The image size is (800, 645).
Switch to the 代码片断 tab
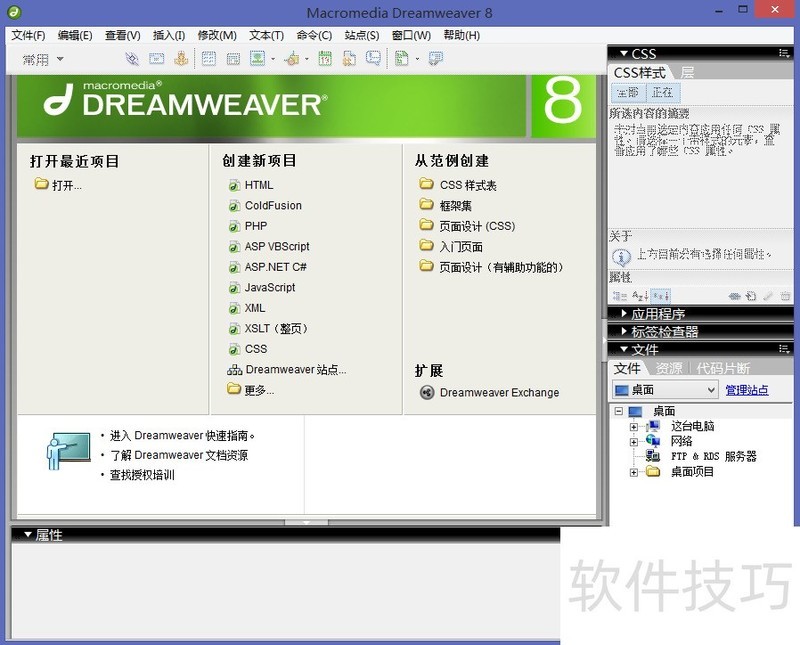[x=723, y=368]
